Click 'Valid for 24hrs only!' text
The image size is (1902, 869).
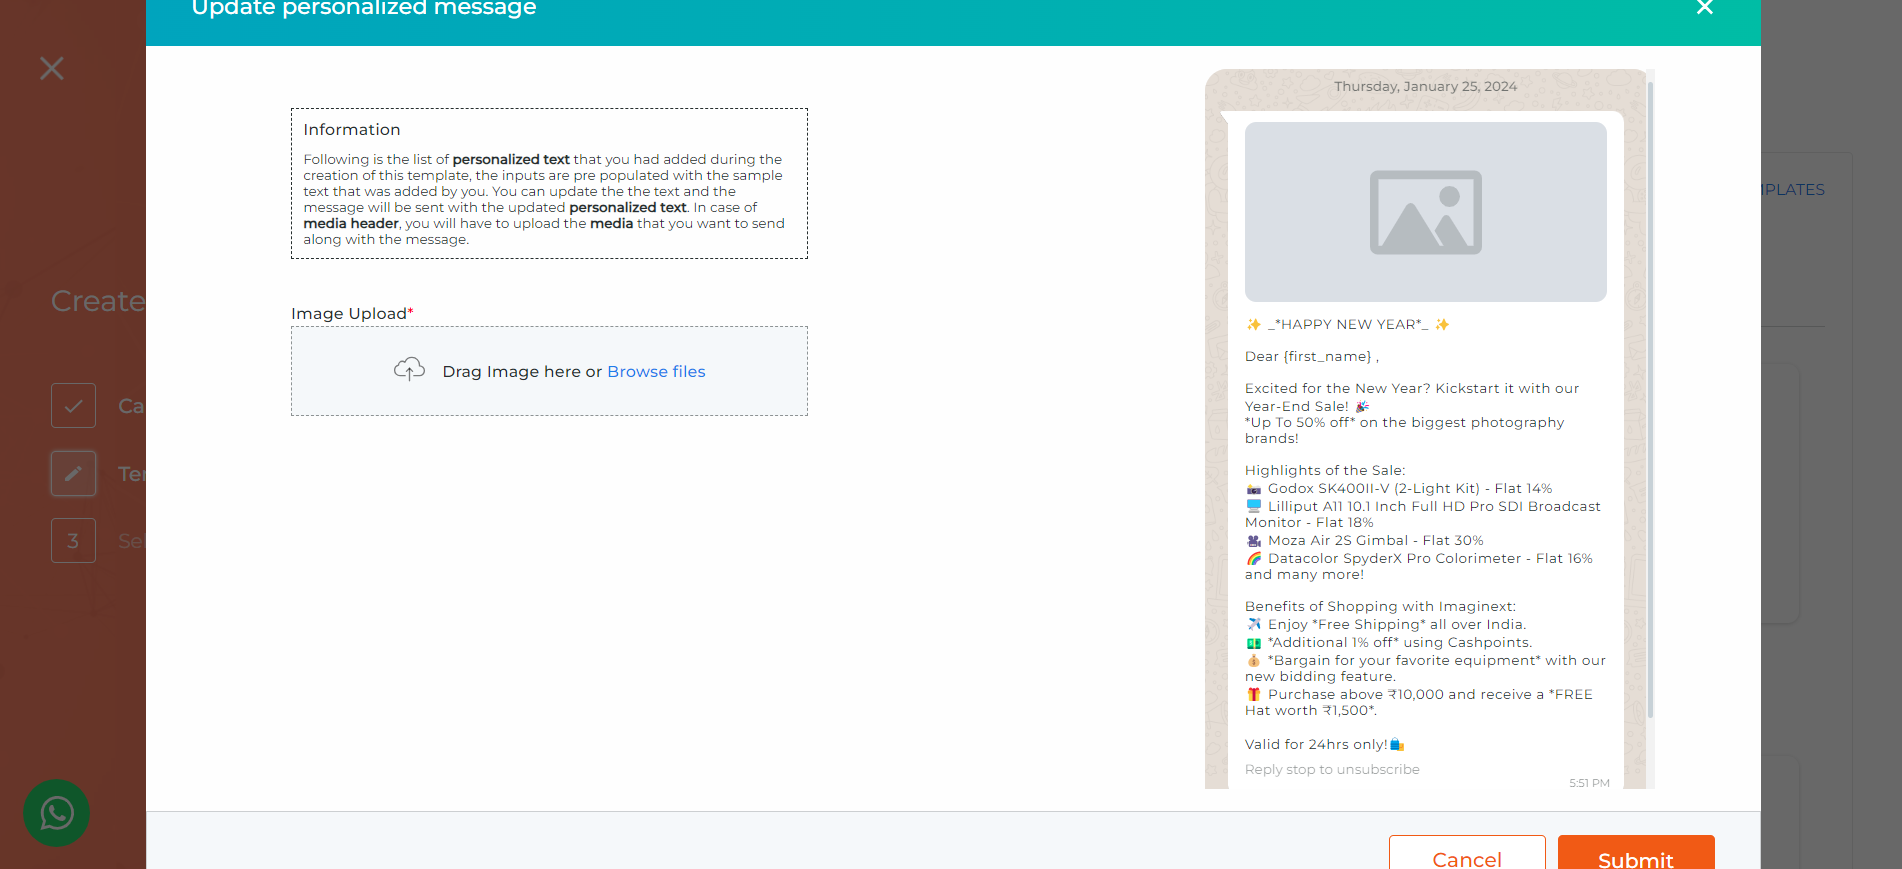1316,744
